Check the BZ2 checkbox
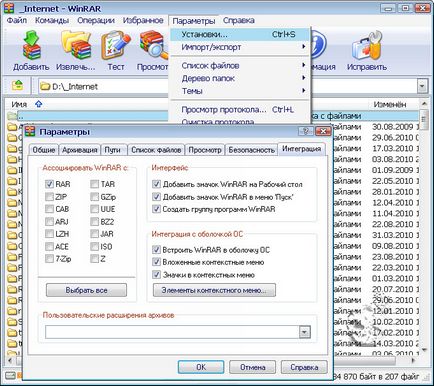The width and height of the screenshot is (434, 386). click(x=95, y=221)
